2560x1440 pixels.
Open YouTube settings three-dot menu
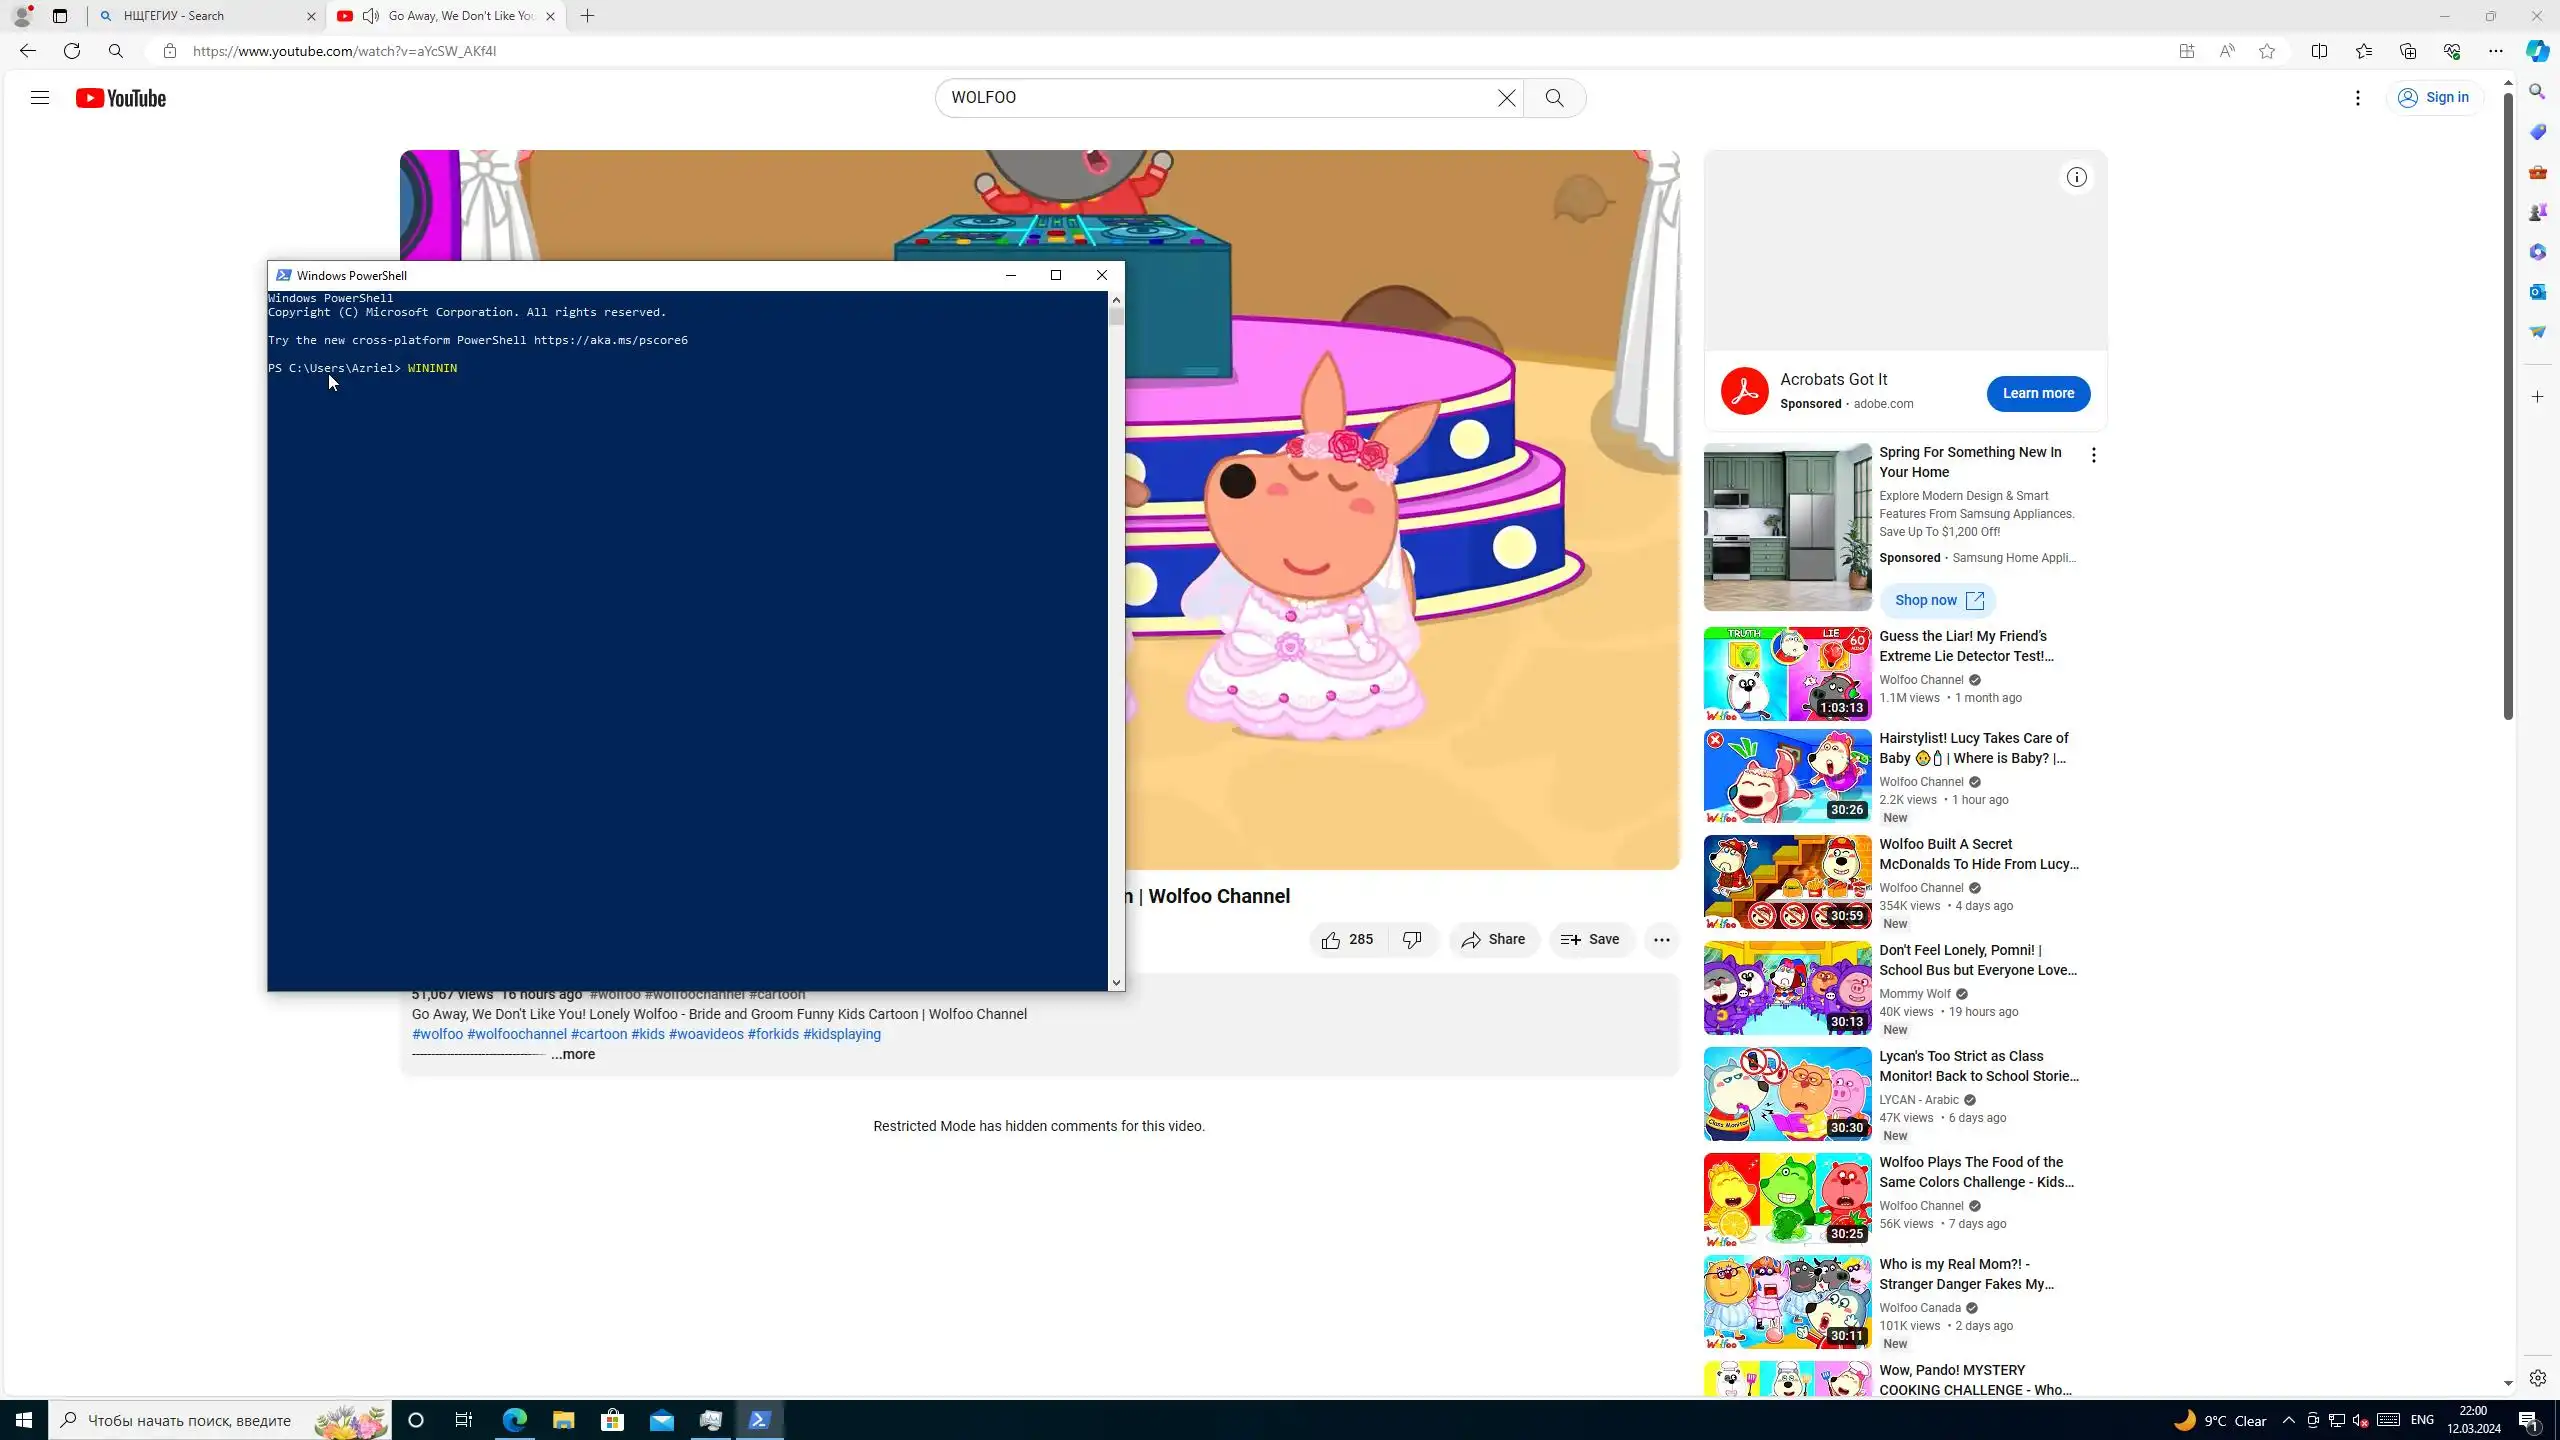[x=2358, y=98]
